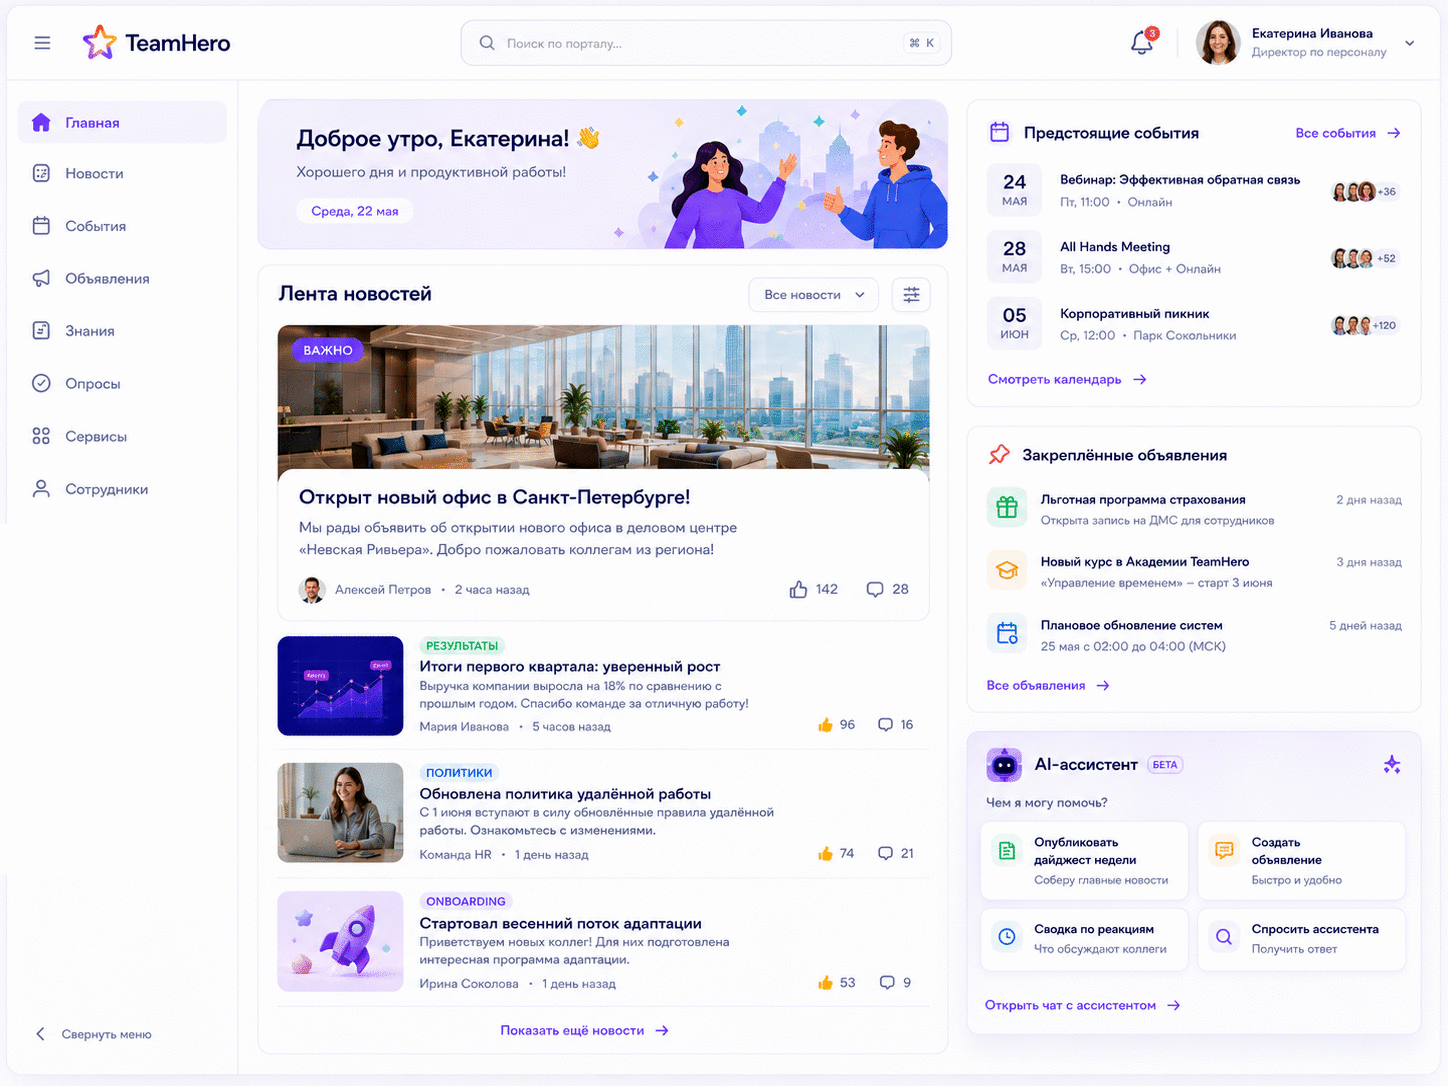Open «Новости» in sidebar
1448x1086 pixels.
pos(122,173)
